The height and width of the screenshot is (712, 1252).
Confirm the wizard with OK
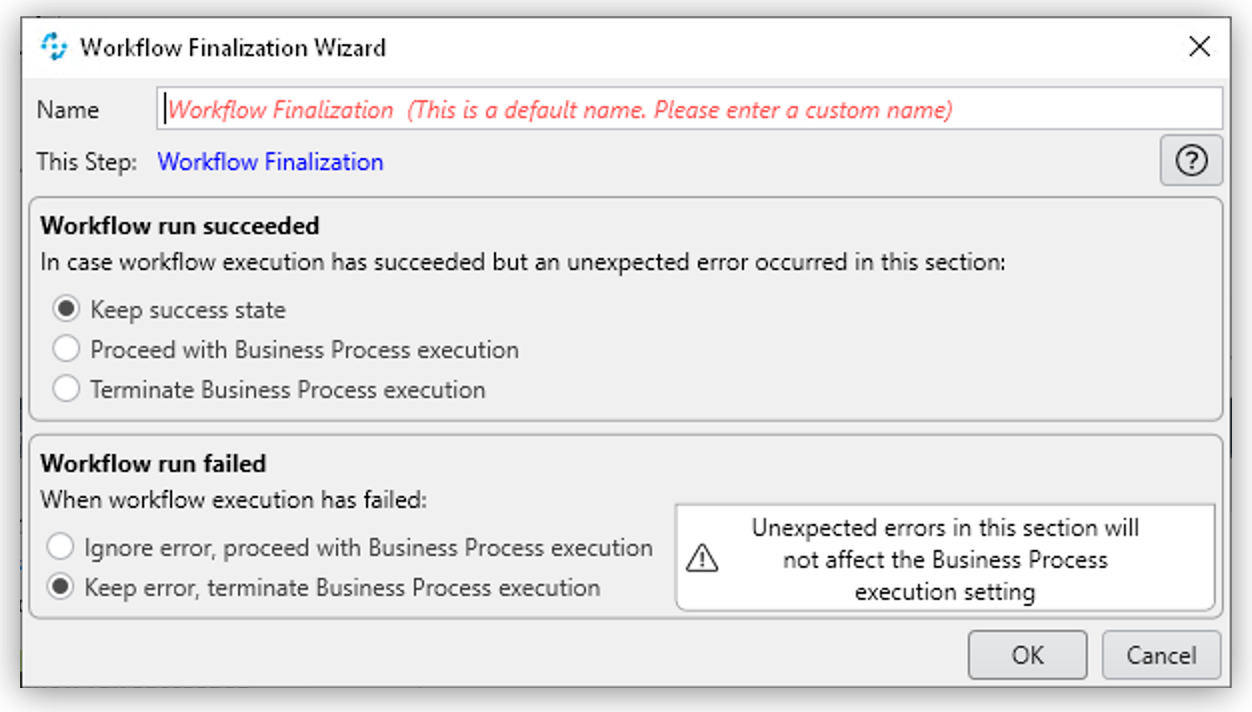1027,655
